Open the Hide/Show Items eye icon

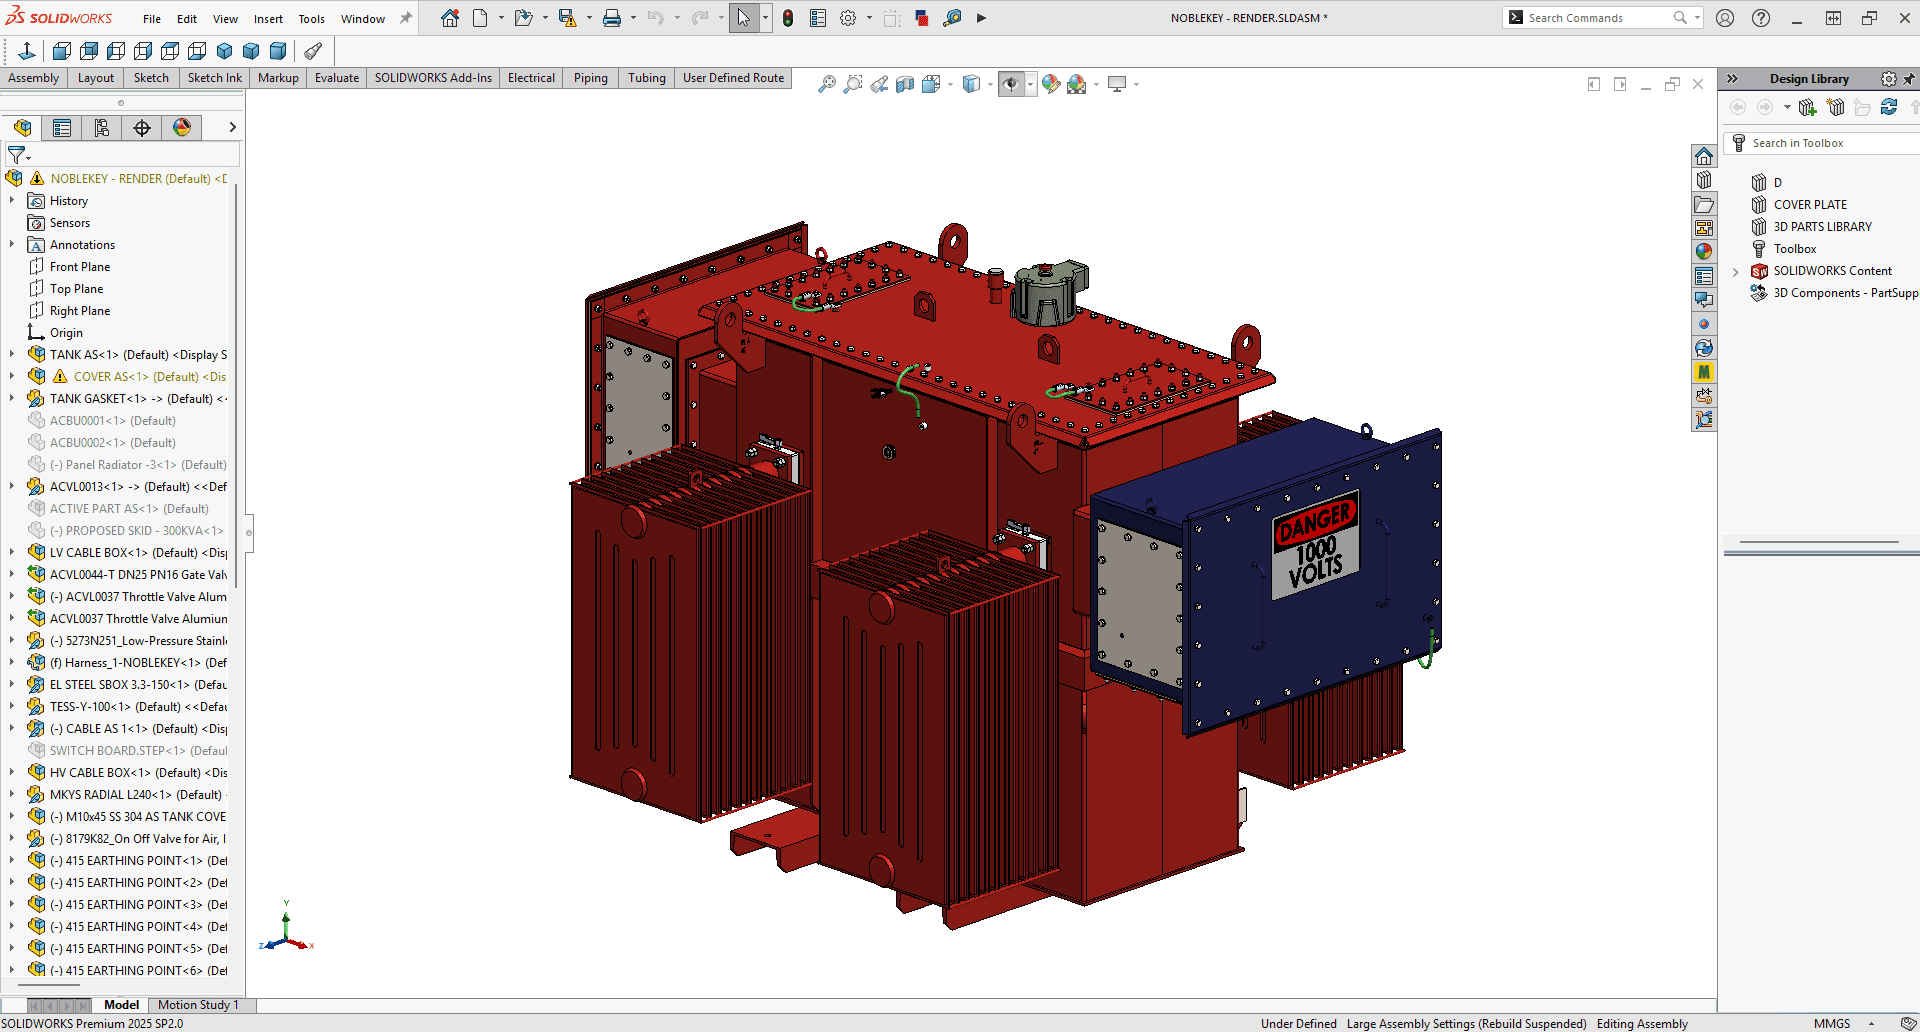[x=1013, y=84]
